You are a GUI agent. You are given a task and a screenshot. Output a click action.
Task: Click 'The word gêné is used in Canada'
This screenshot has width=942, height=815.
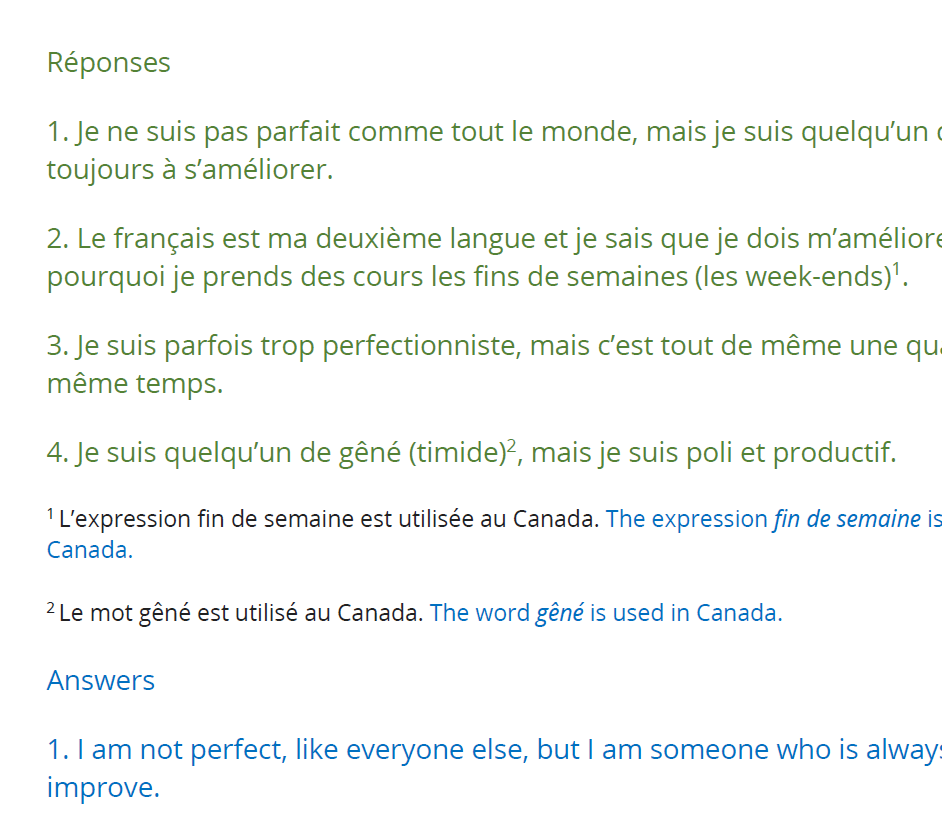click(606, 613)
